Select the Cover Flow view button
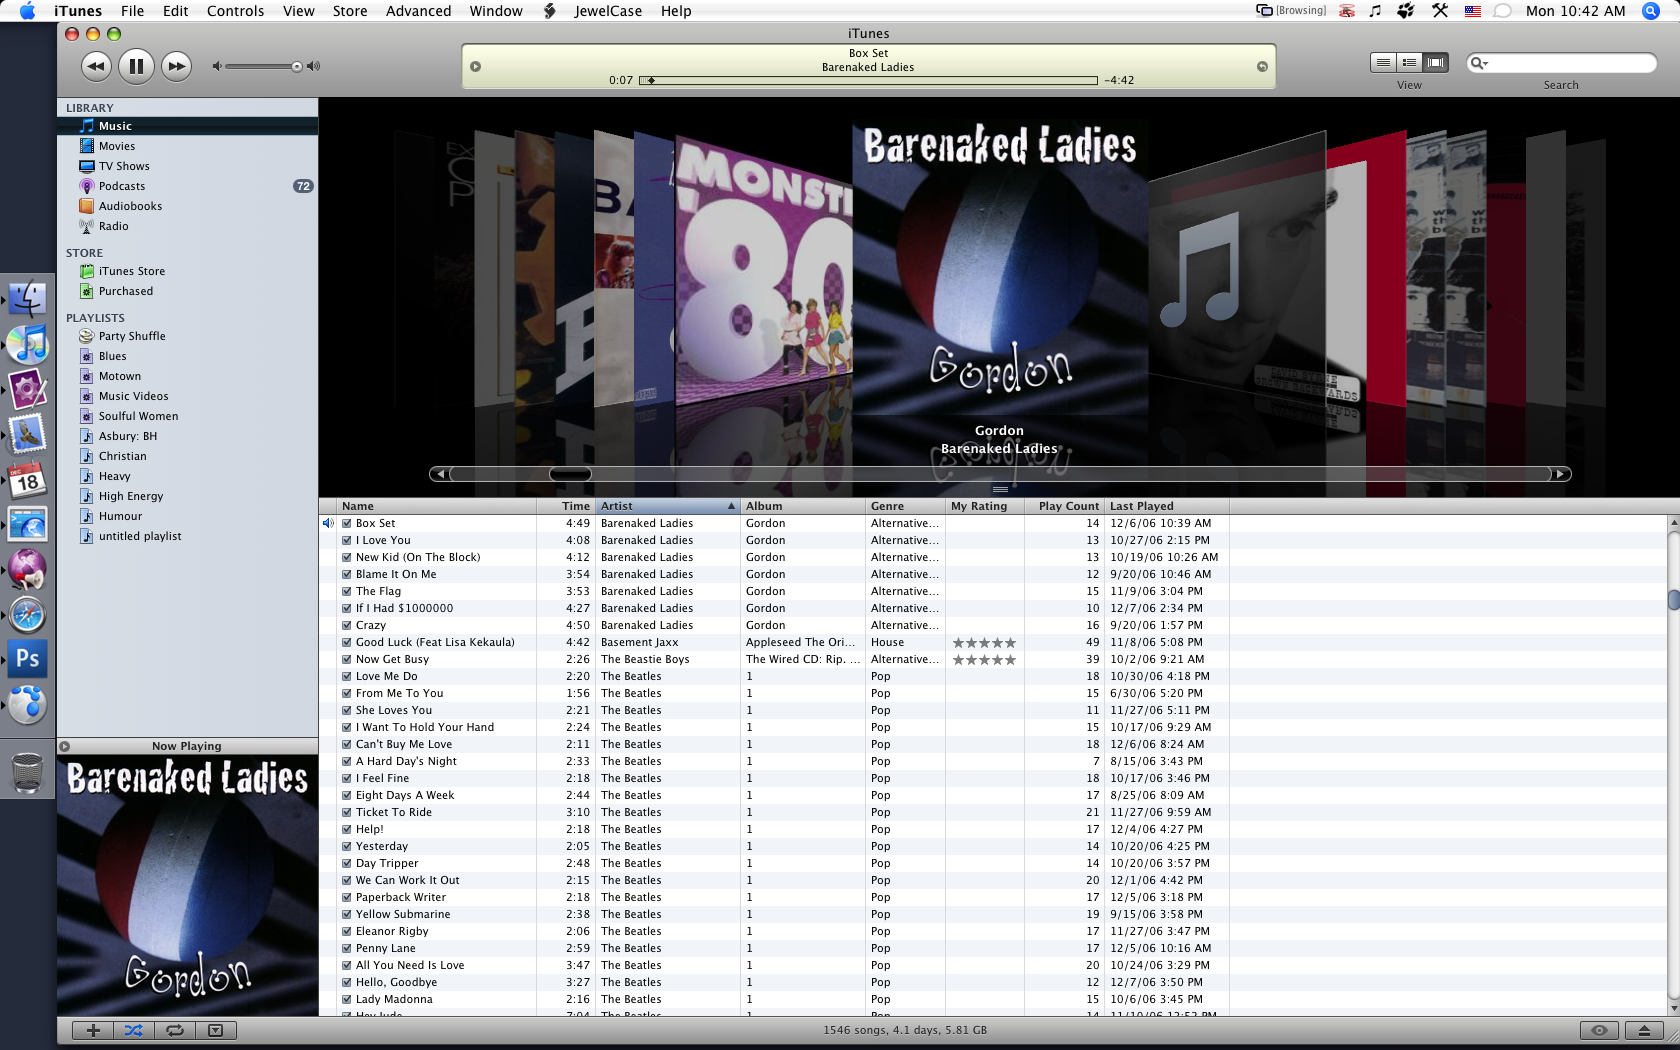Screen dimensions: 1680x1050 tap(1436, 63)
